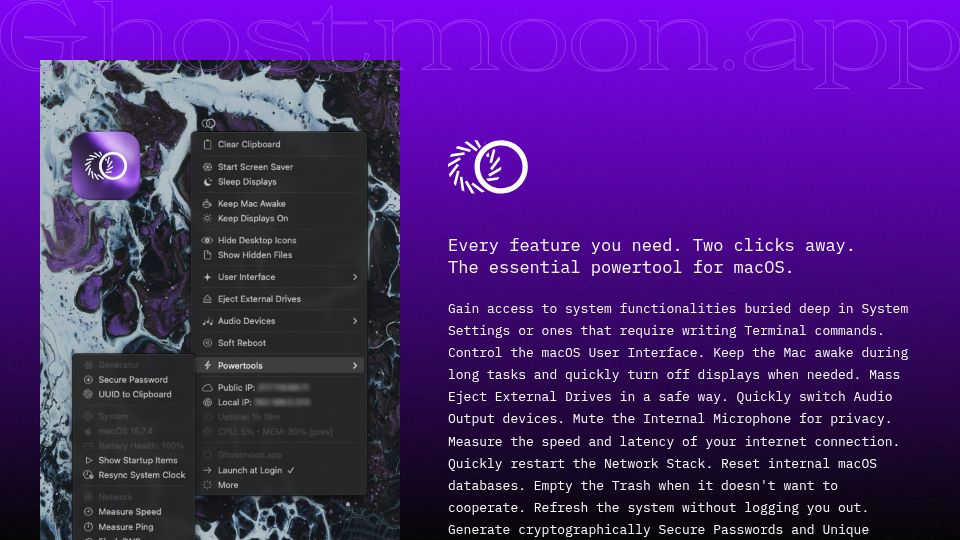Click the Resync System Clock icon
The width and height of the screenshot is (960, 540).
tap(88, 475)
